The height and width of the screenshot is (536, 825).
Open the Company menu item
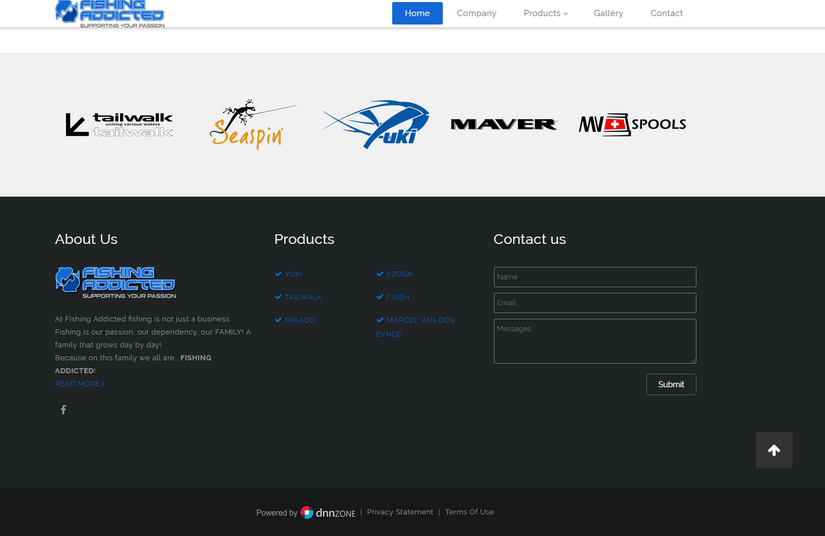pos(476,13)
